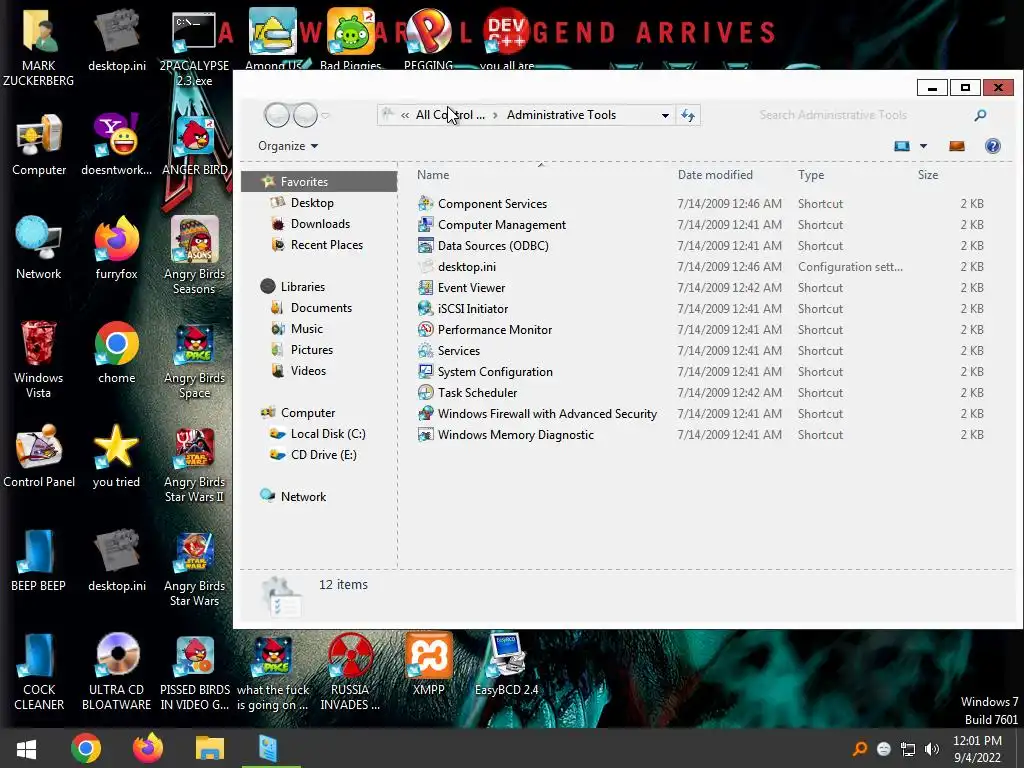Click the Configuration settings type cell
The height and width of the screenshot is (768, 1024).
(850, 266)
